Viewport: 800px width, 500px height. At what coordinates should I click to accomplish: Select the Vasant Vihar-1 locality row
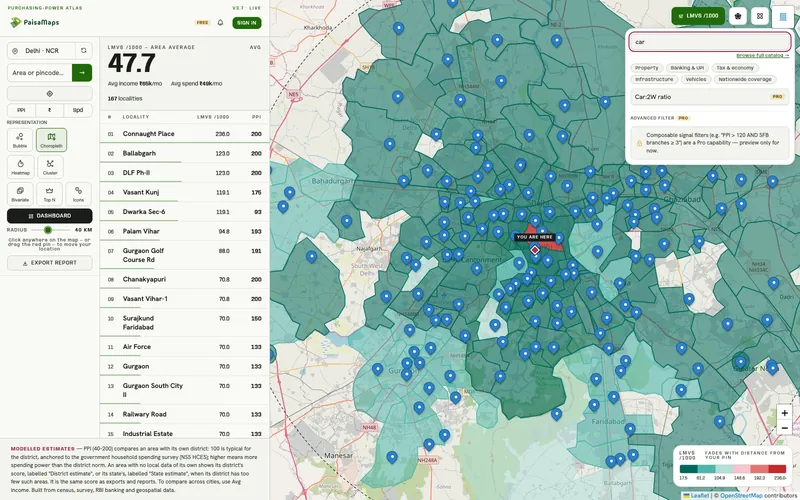(184, 299)
